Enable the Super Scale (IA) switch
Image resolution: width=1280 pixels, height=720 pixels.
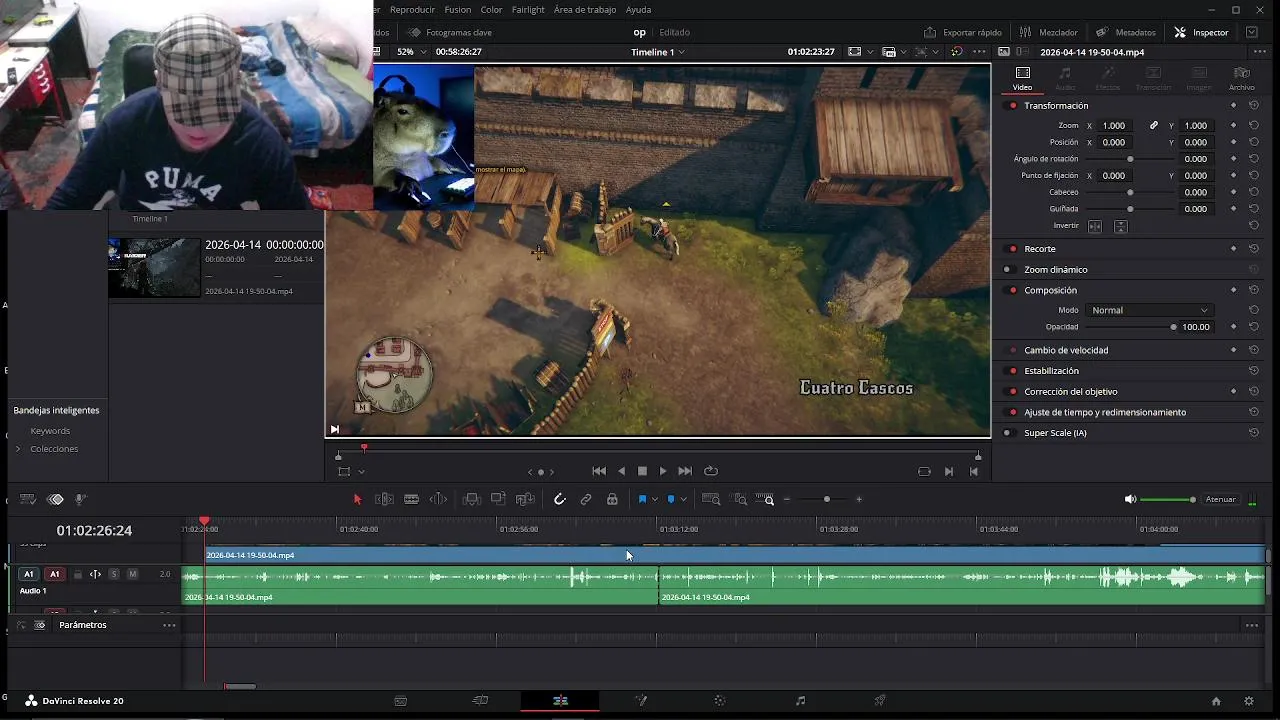pos(1009,433)
